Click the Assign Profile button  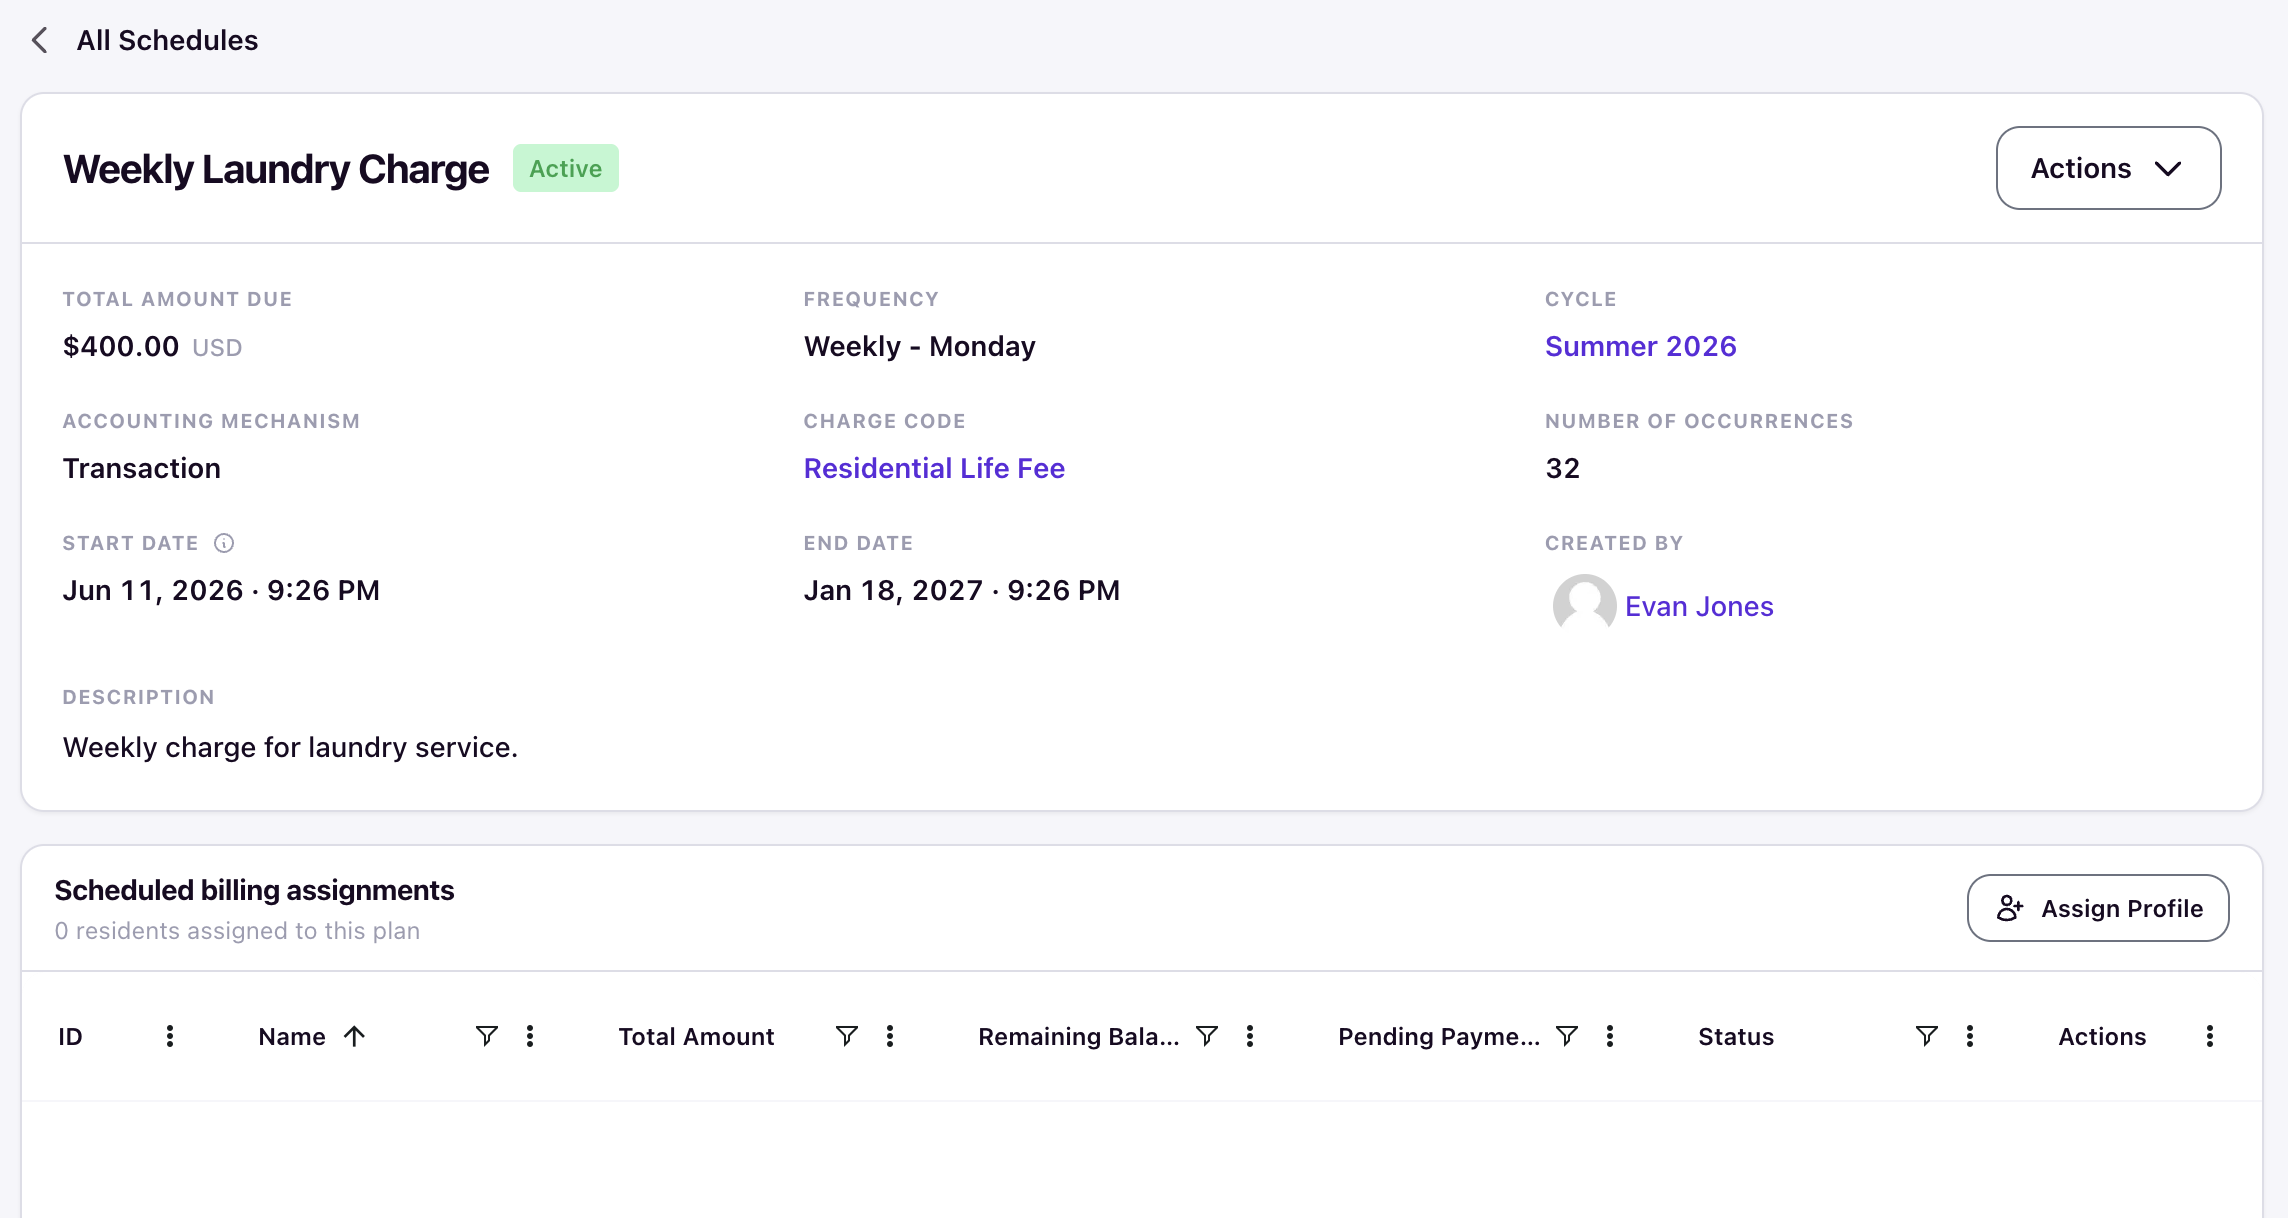pyautogui.click(x=2098, y=908)
